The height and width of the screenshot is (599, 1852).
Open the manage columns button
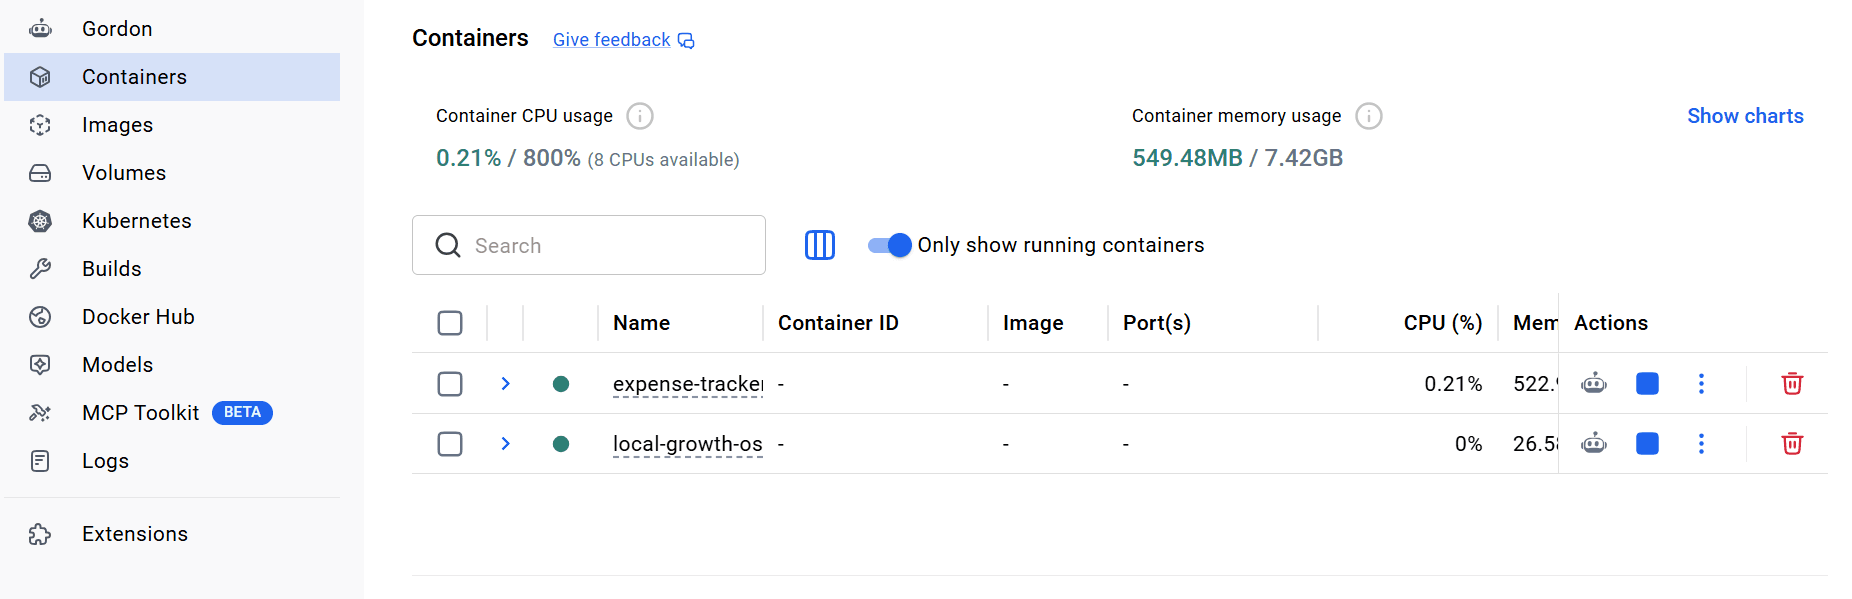(820, 245)
